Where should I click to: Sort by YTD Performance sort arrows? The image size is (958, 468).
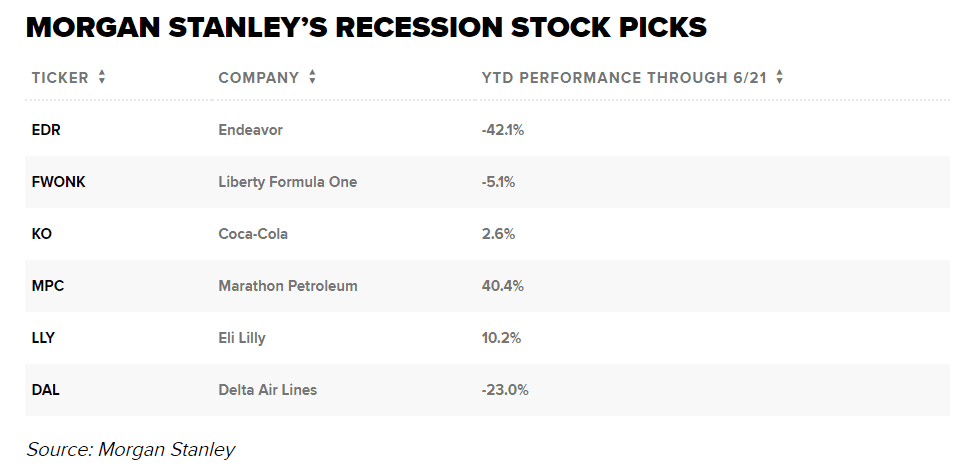click(x=779, y=77)
